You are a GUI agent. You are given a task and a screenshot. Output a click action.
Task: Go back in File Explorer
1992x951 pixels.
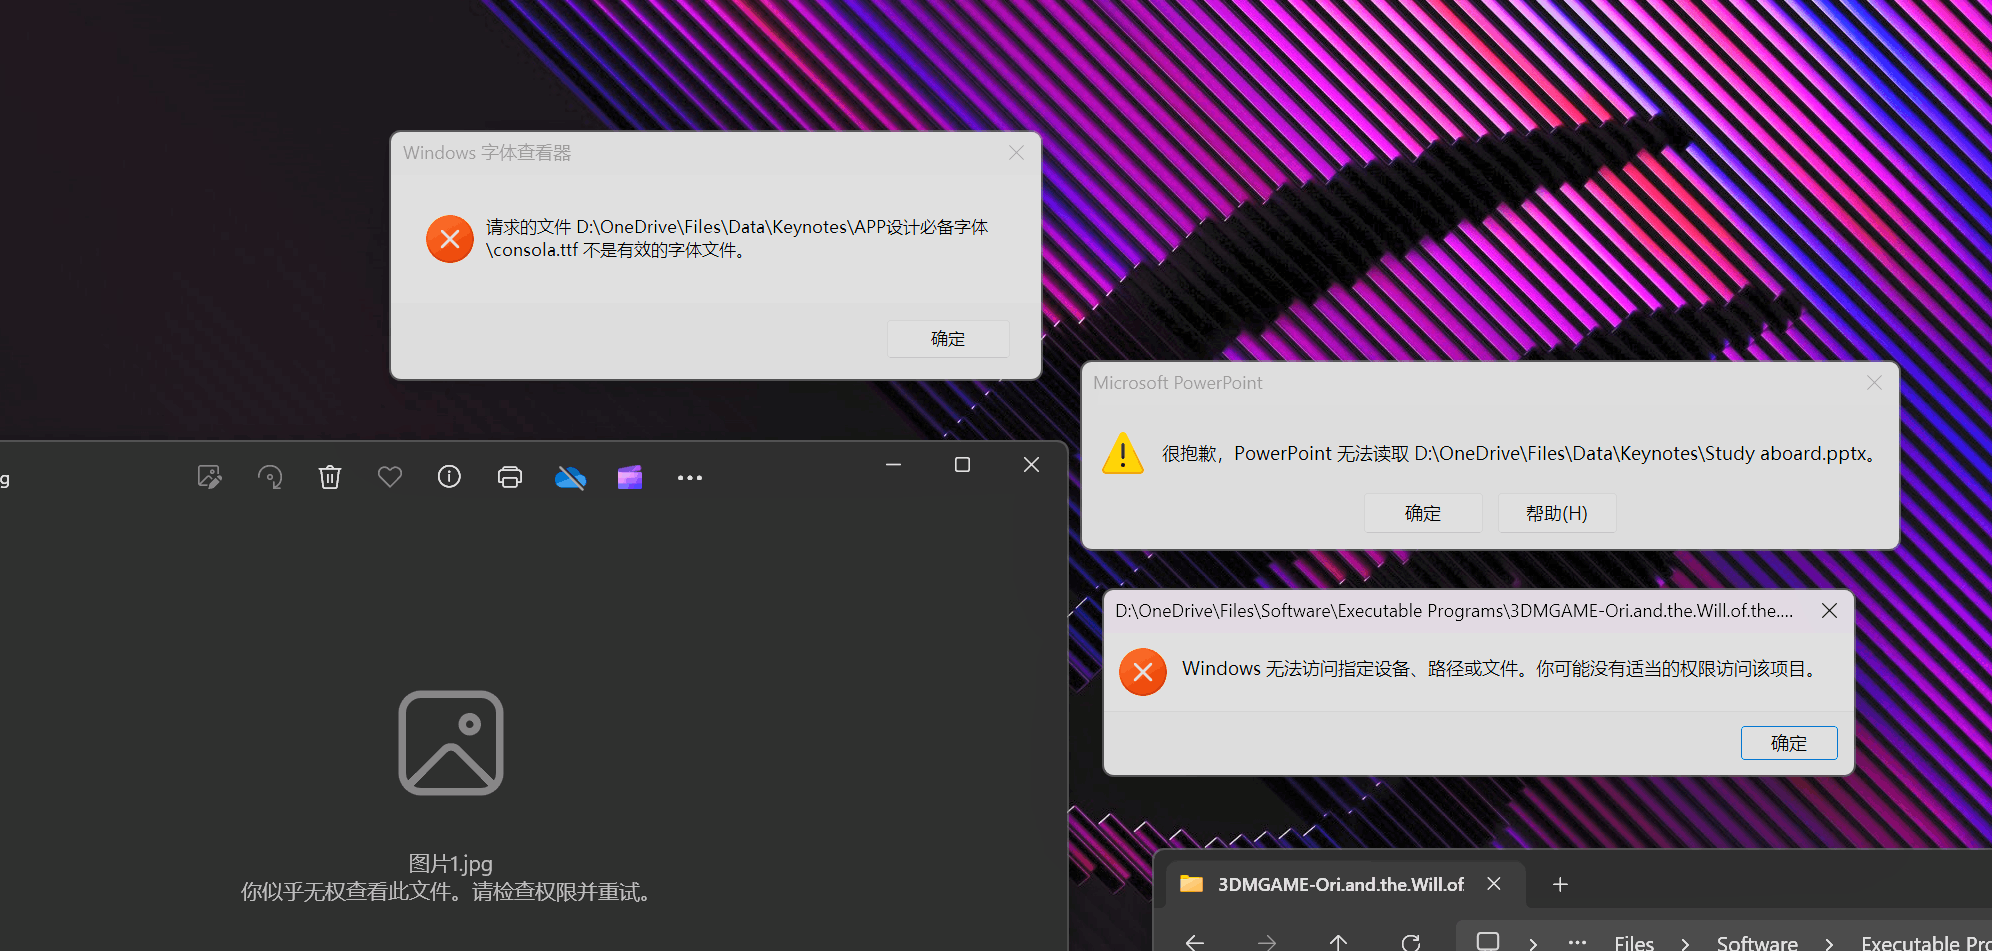pyautogui.click(x=1195, y=942)
